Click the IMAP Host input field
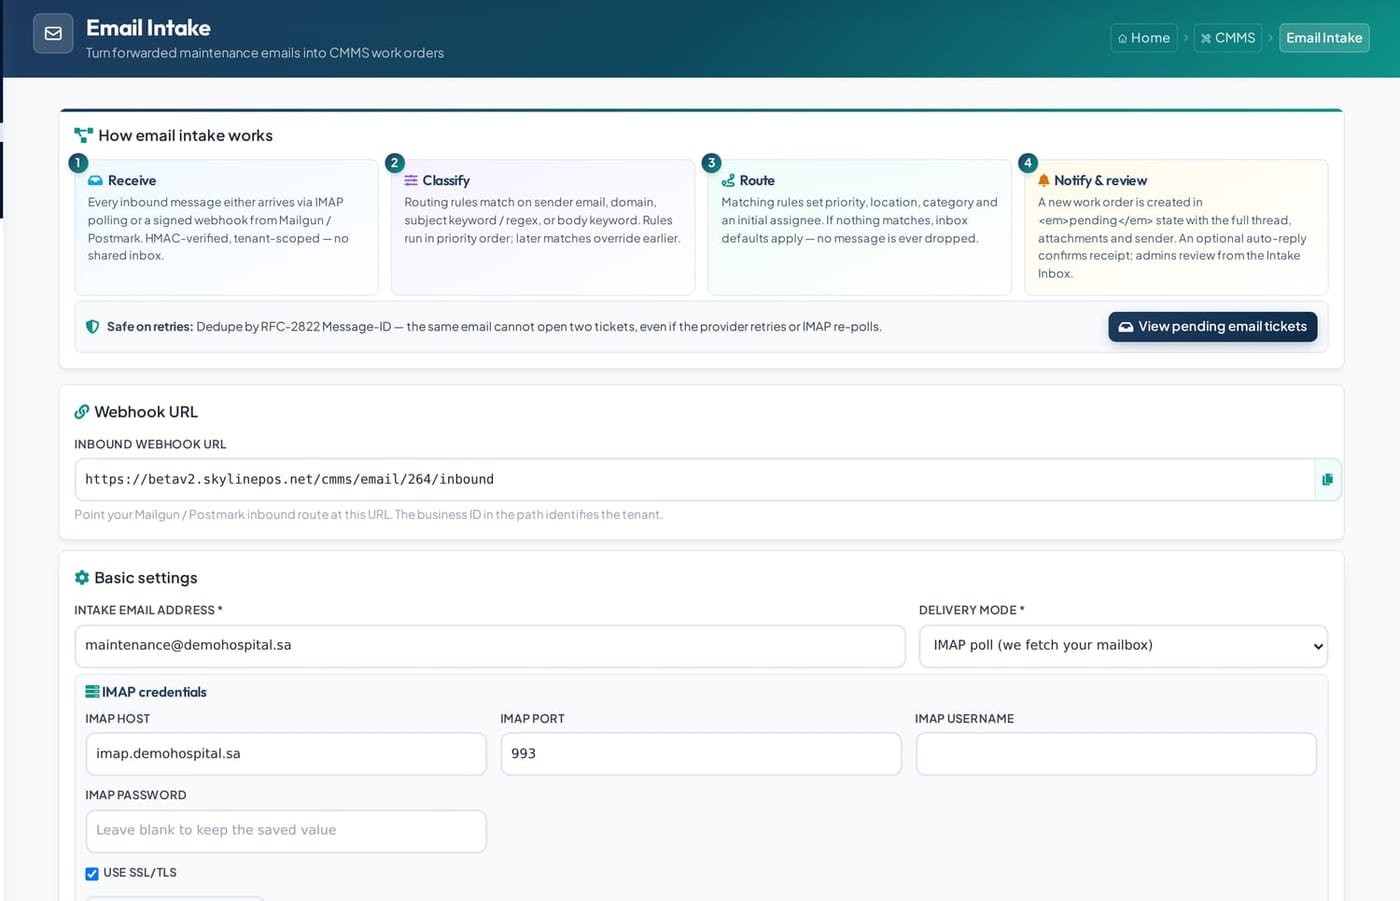Screen dimensions: 1400x901 (286, 754)
